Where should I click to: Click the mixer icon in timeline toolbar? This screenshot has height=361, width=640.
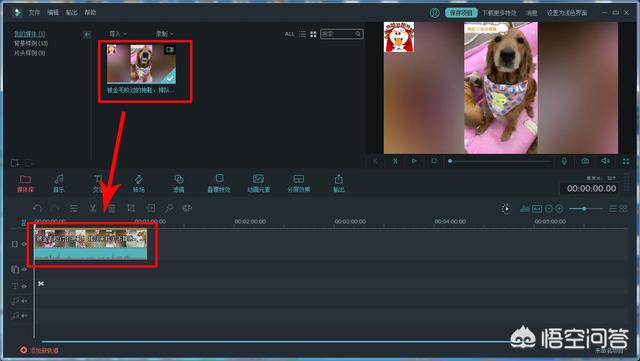524,209
